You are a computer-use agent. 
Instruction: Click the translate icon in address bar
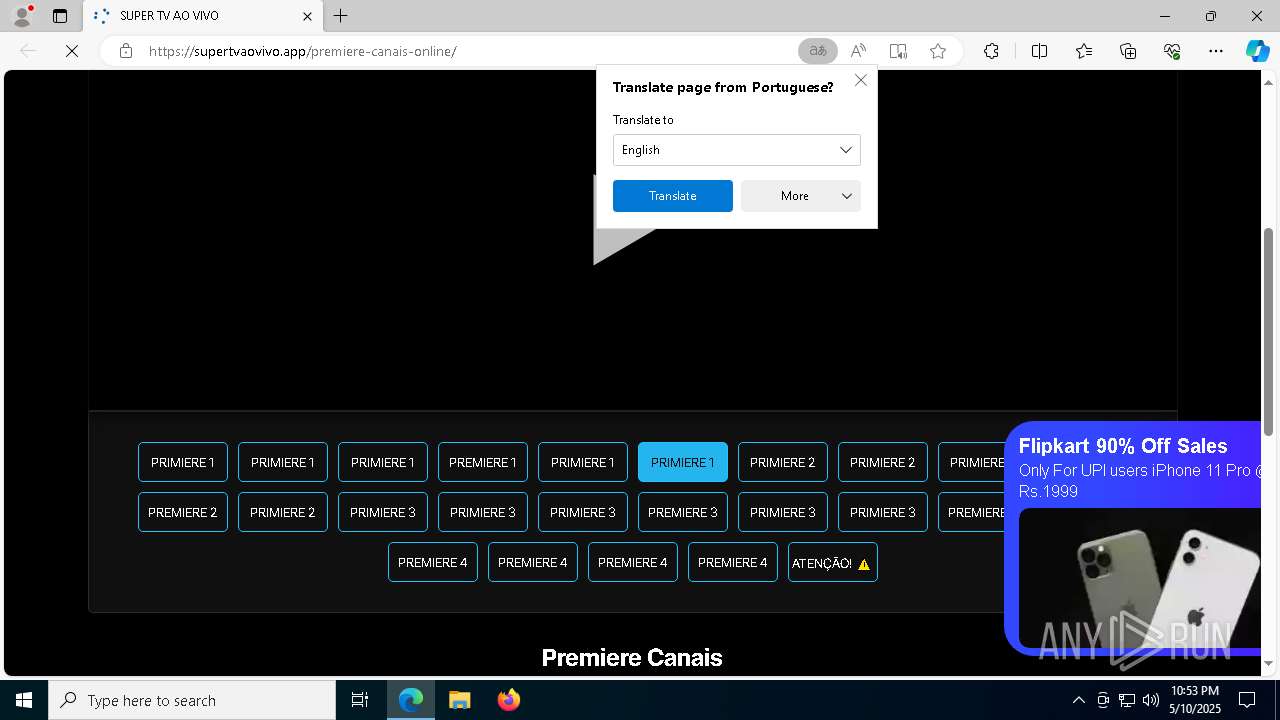[x=818, y=51]
